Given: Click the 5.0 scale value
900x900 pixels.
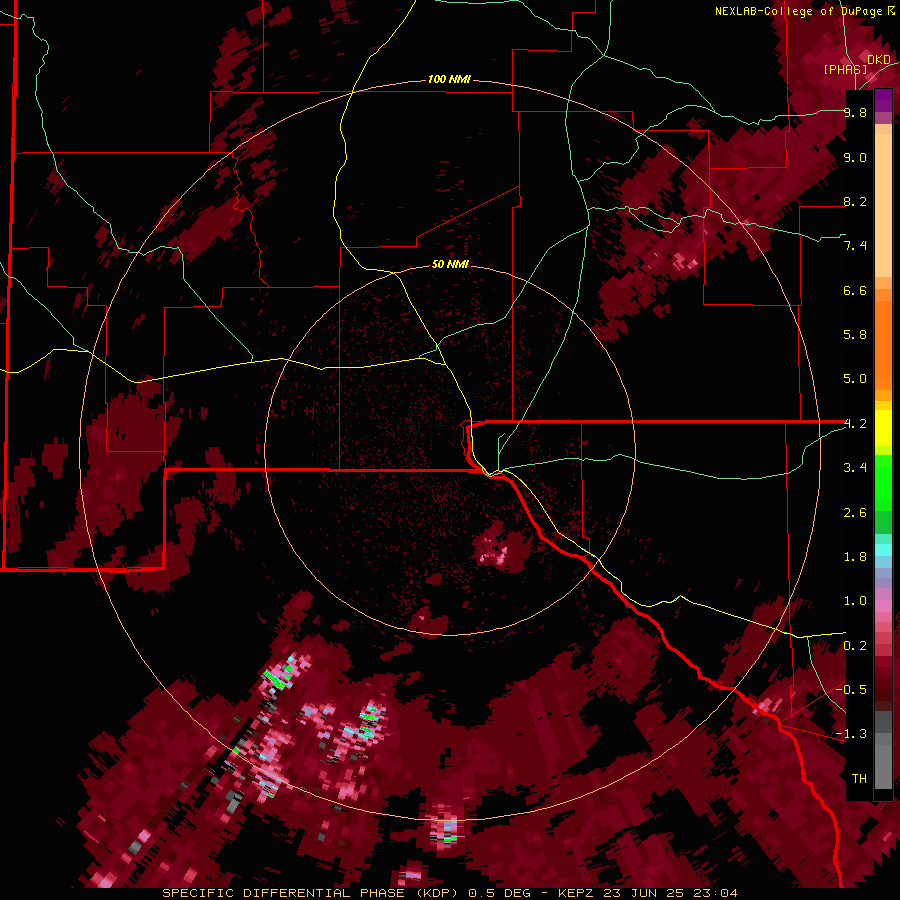Looking at the screenshot, I should point(855,379).
